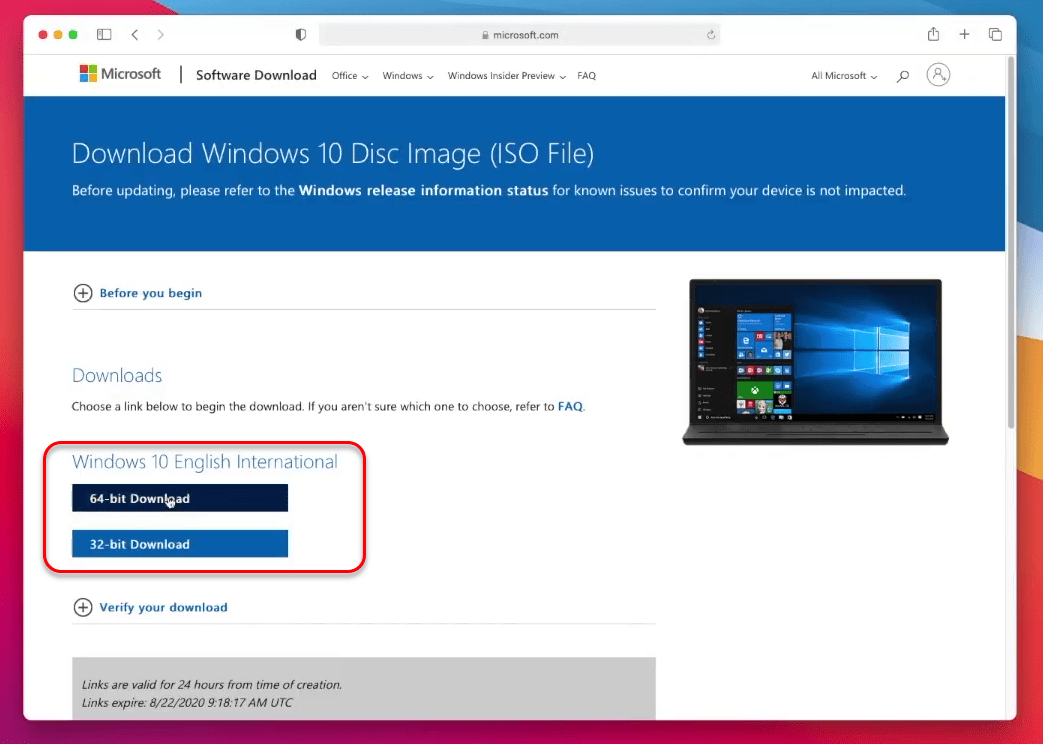Click the Windows 10 laptop image
Screen dimensions: 1043x744
816,361
